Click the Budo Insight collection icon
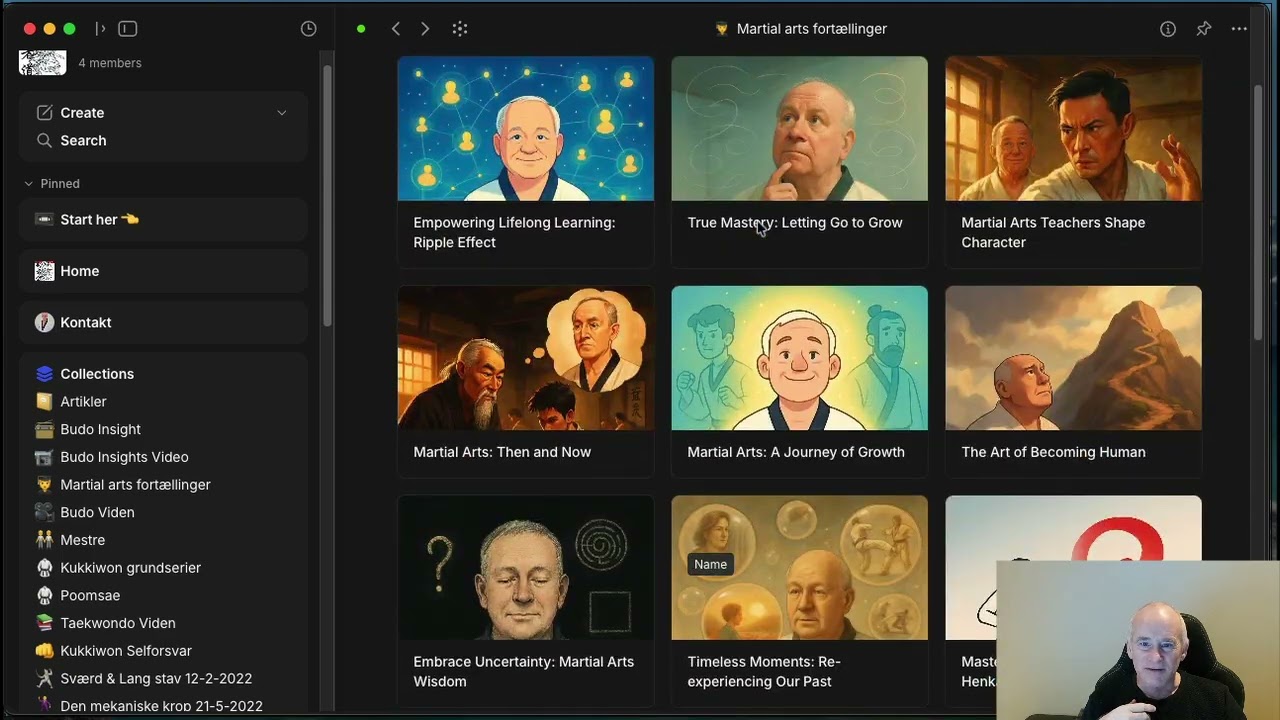This screenshot has height=720, width=1280. (44, 429)
